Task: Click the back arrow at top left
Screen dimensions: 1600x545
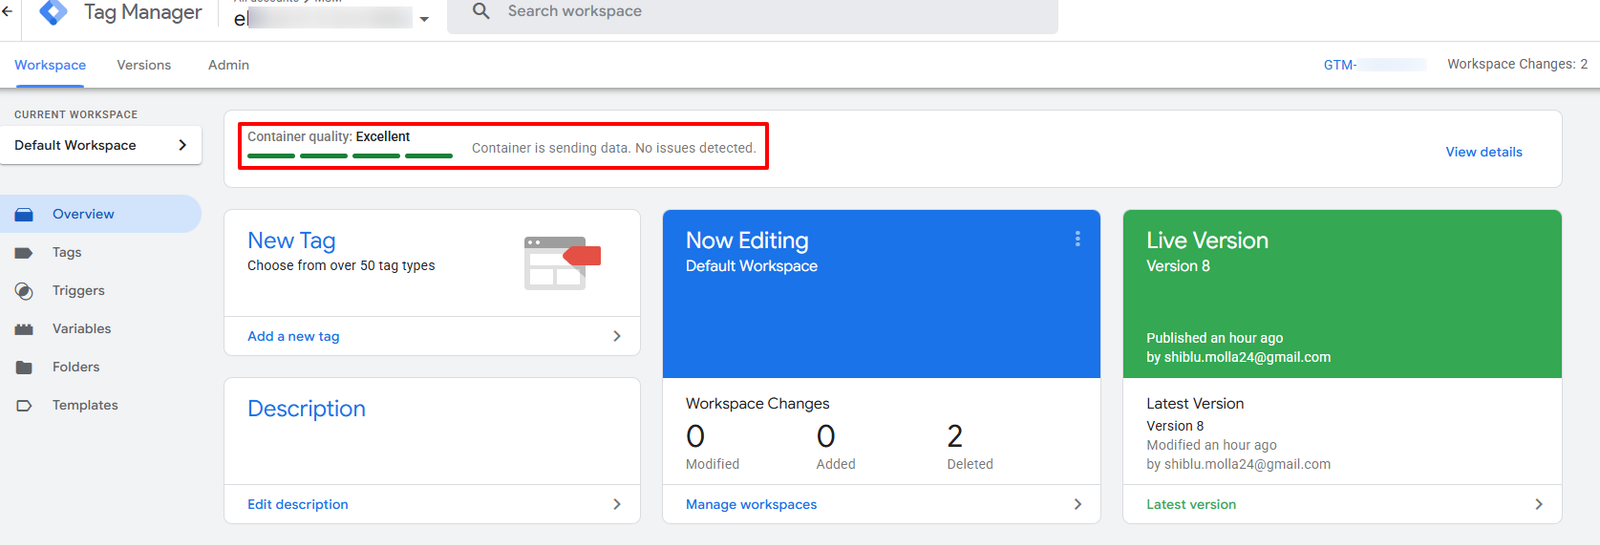Action: point(7,12)
